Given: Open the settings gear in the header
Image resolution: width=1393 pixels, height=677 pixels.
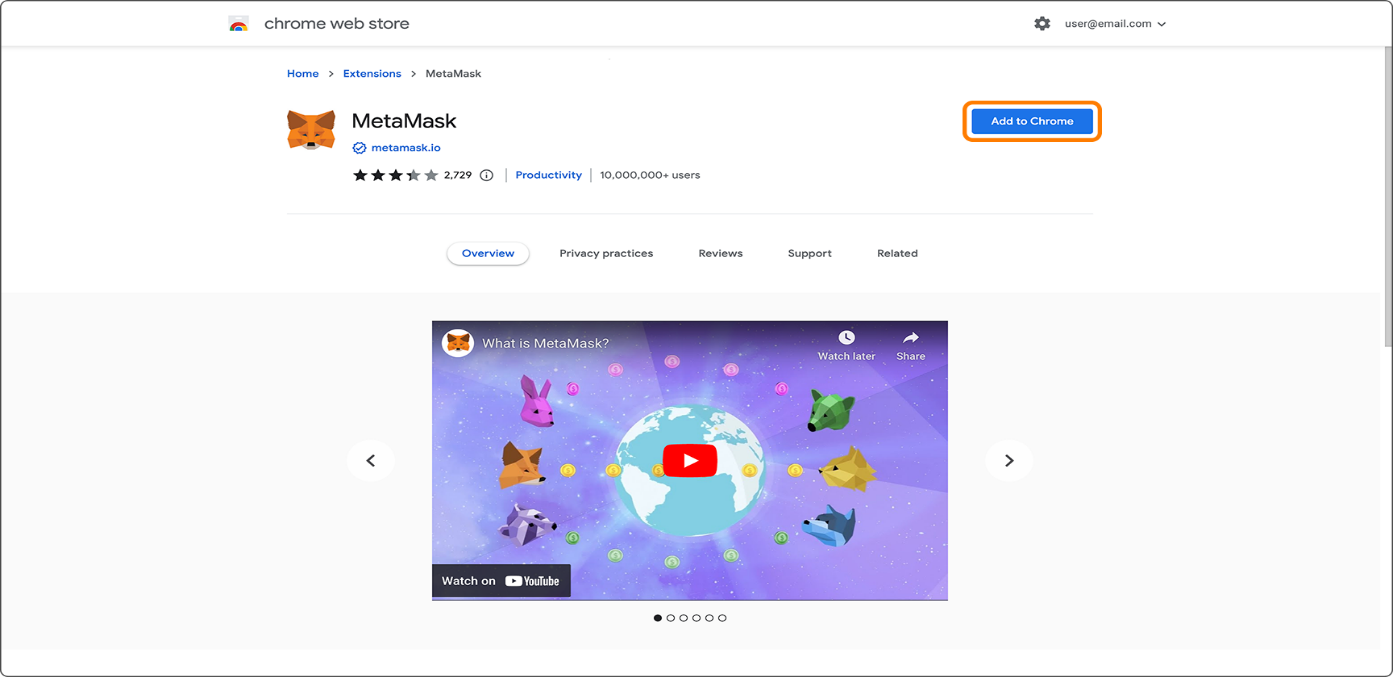Looking at the screenshot, I should pos(1042,24).
